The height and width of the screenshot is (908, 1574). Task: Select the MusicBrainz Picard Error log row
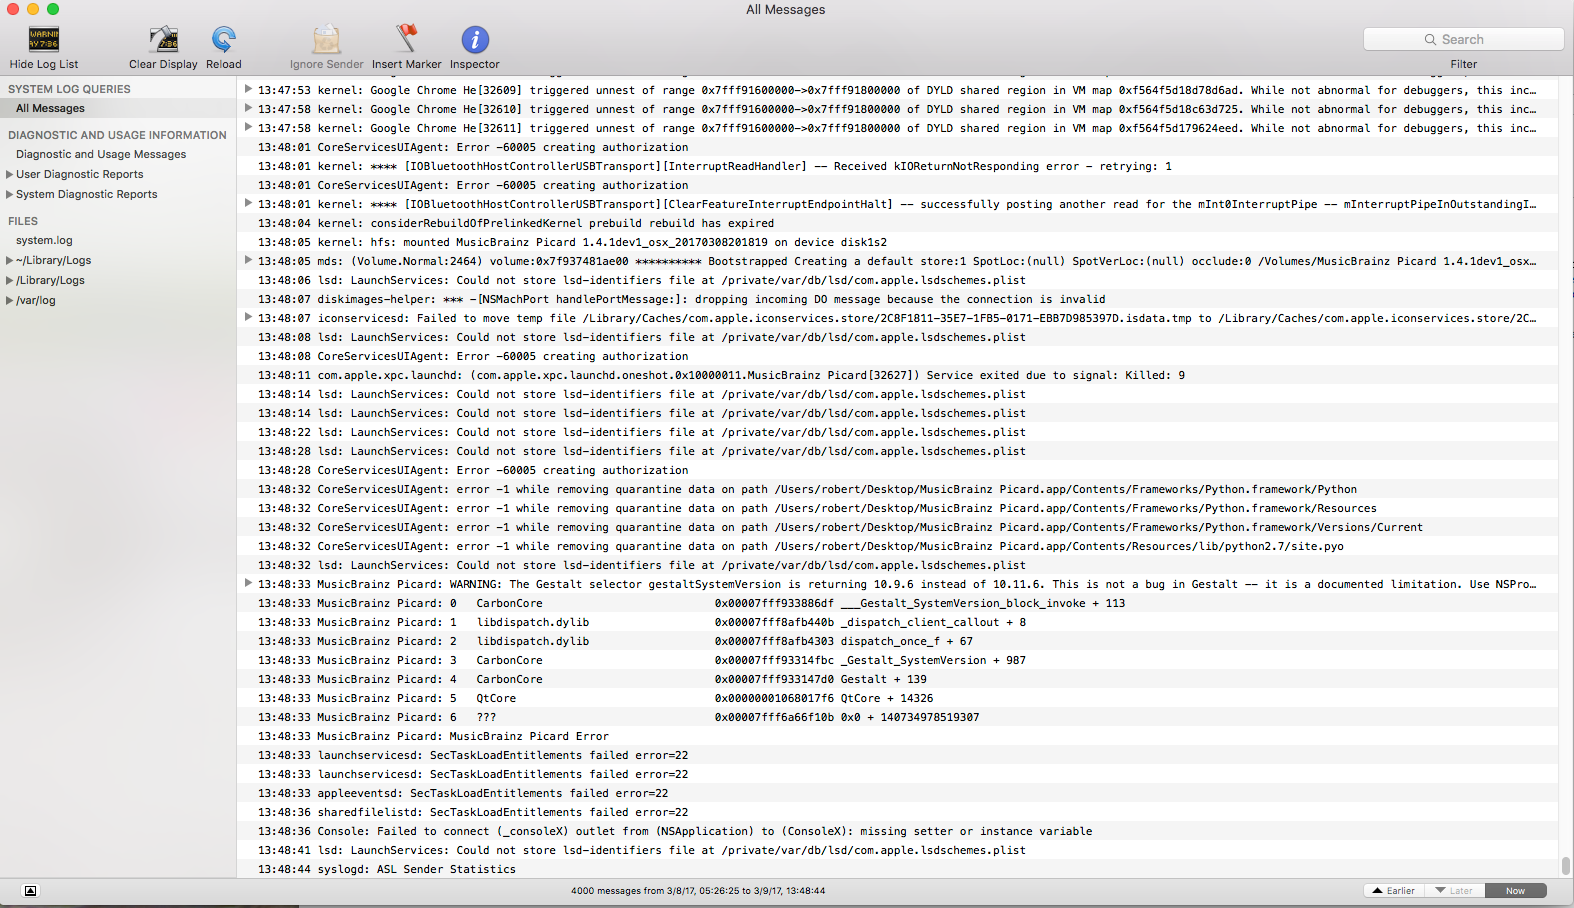[x=897, y=736]
